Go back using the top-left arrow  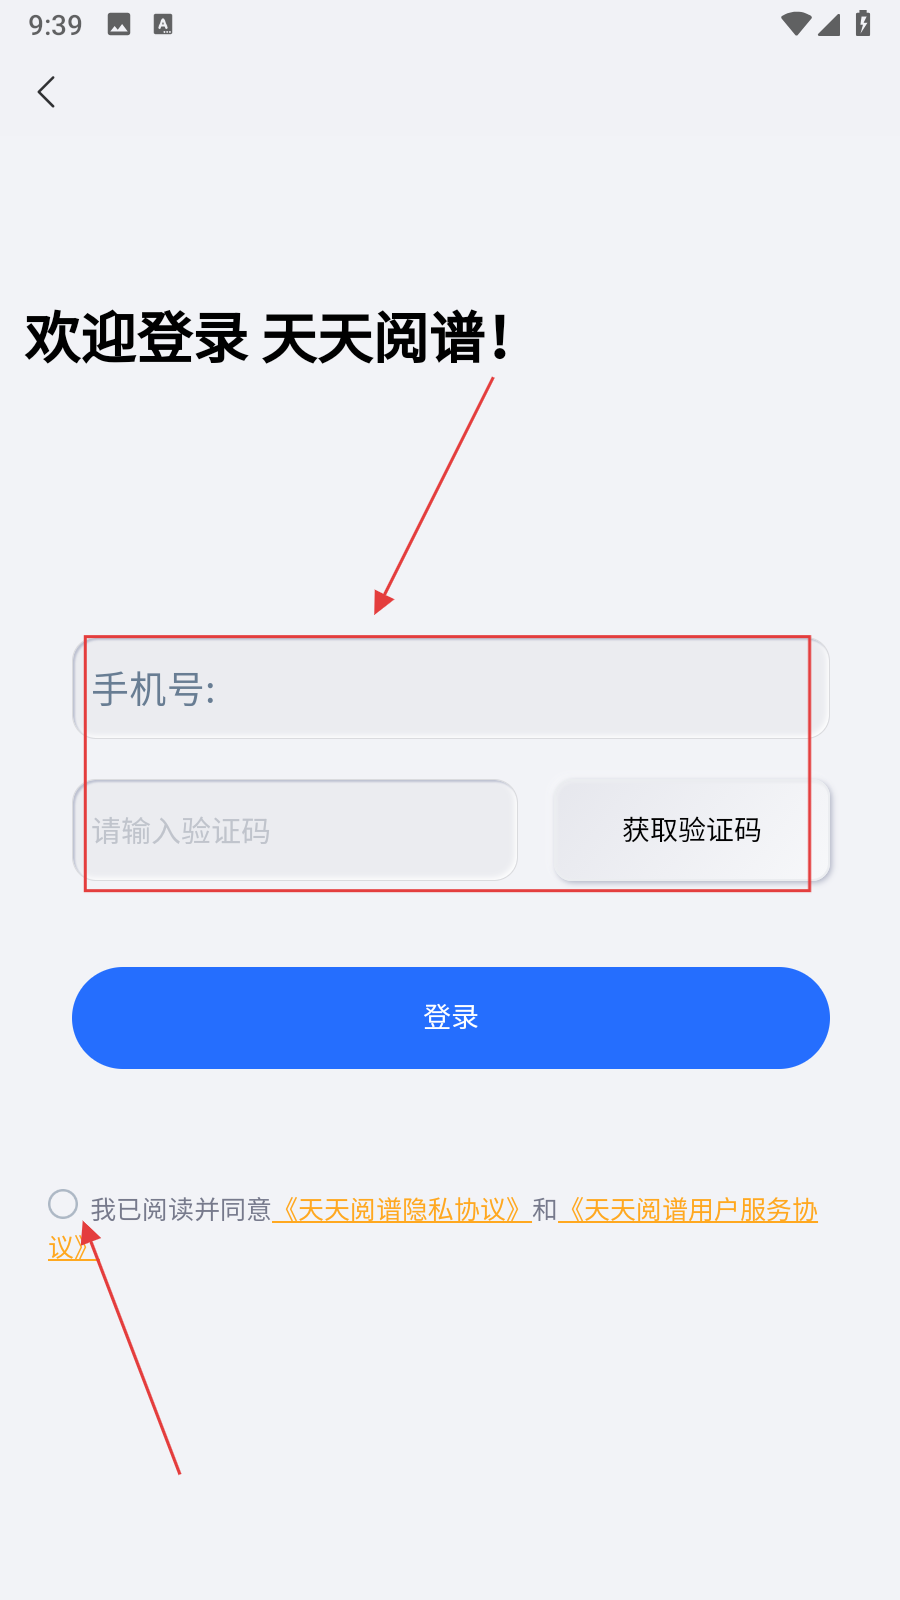[x=46, y=92]
